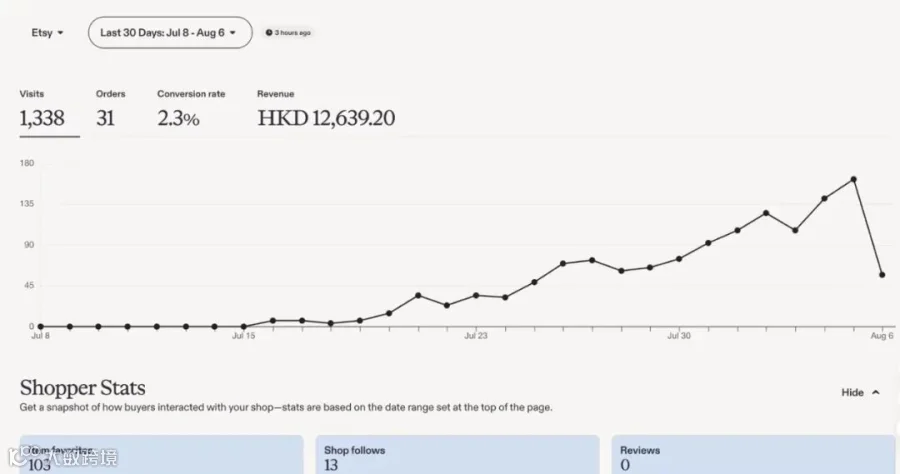Open the Shop follows card
Image resolution: width=900 pixels, height=474 pixels.
[x=457, y=454]
